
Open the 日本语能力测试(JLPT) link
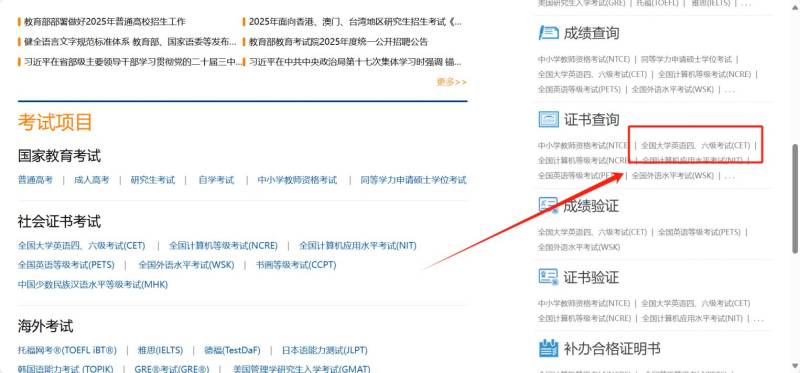pos(324,351)
